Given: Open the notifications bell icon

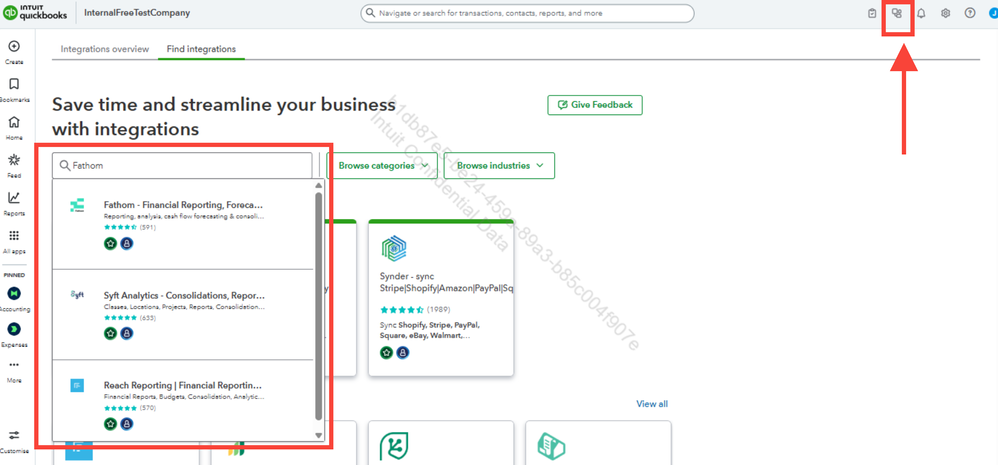Looking at the screenshot, I should tap(921, 13).
